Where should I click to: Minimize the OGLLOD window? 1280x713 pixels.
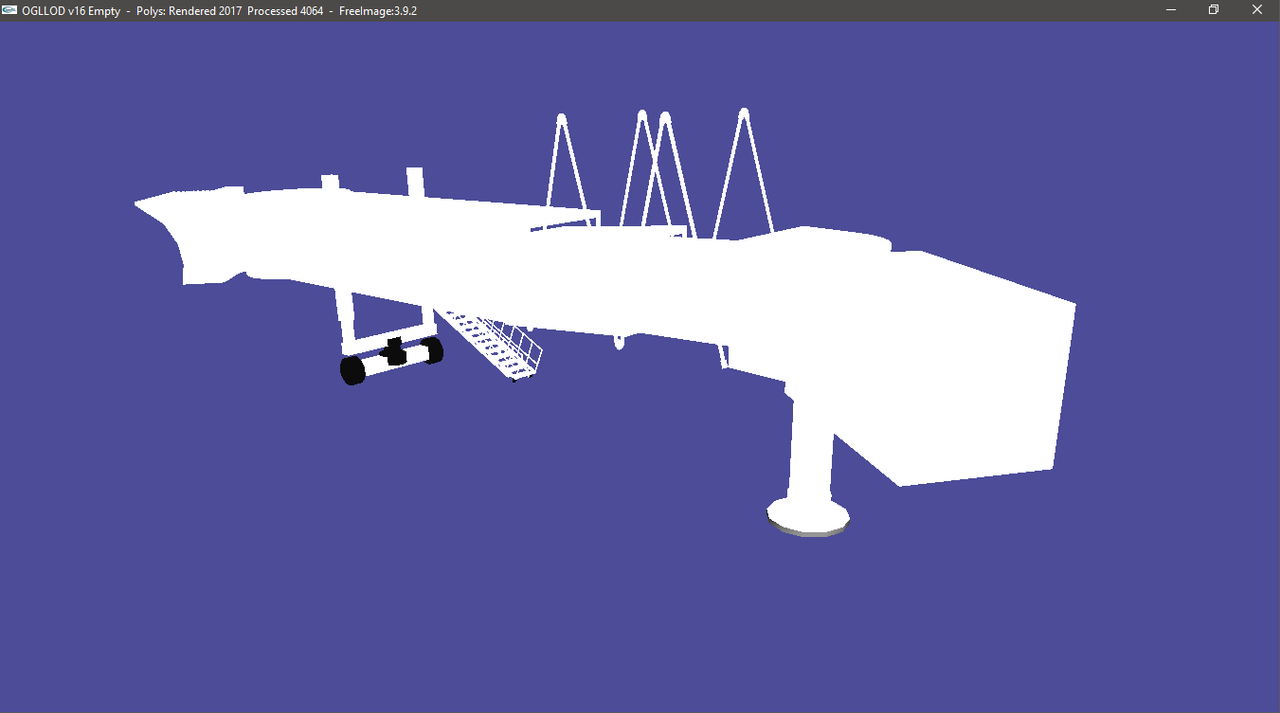coord(1171,10)
